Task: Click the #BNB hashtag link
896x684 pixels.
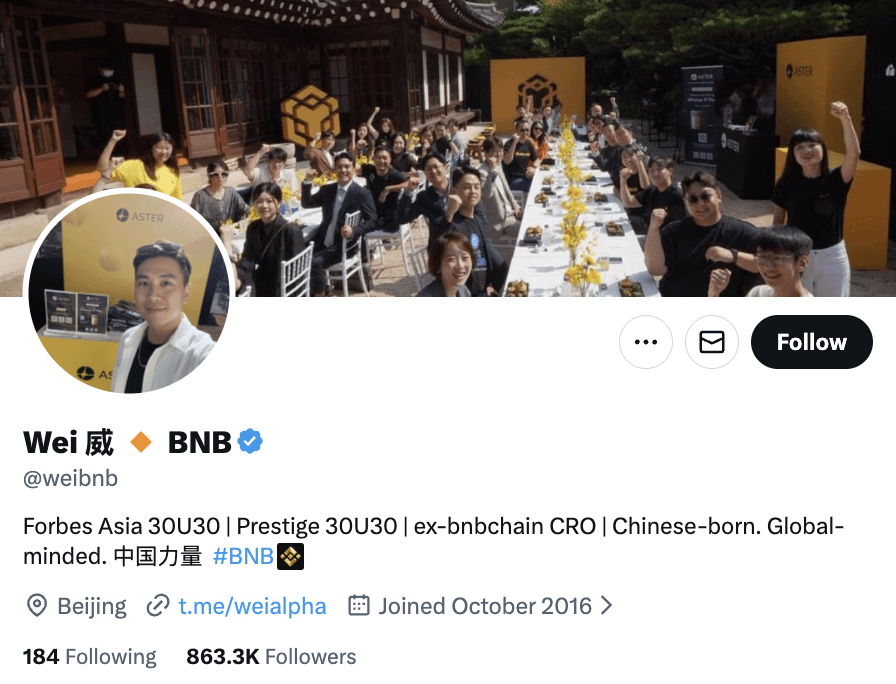Action: click(x=243, y=556)
